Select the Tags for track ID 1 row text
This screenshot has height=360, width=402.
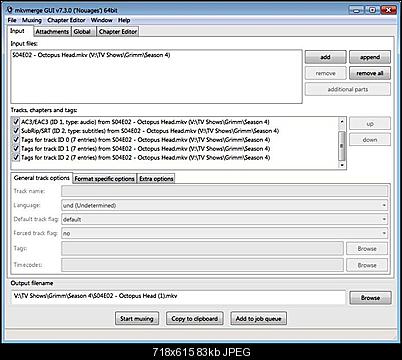[146, 149]
